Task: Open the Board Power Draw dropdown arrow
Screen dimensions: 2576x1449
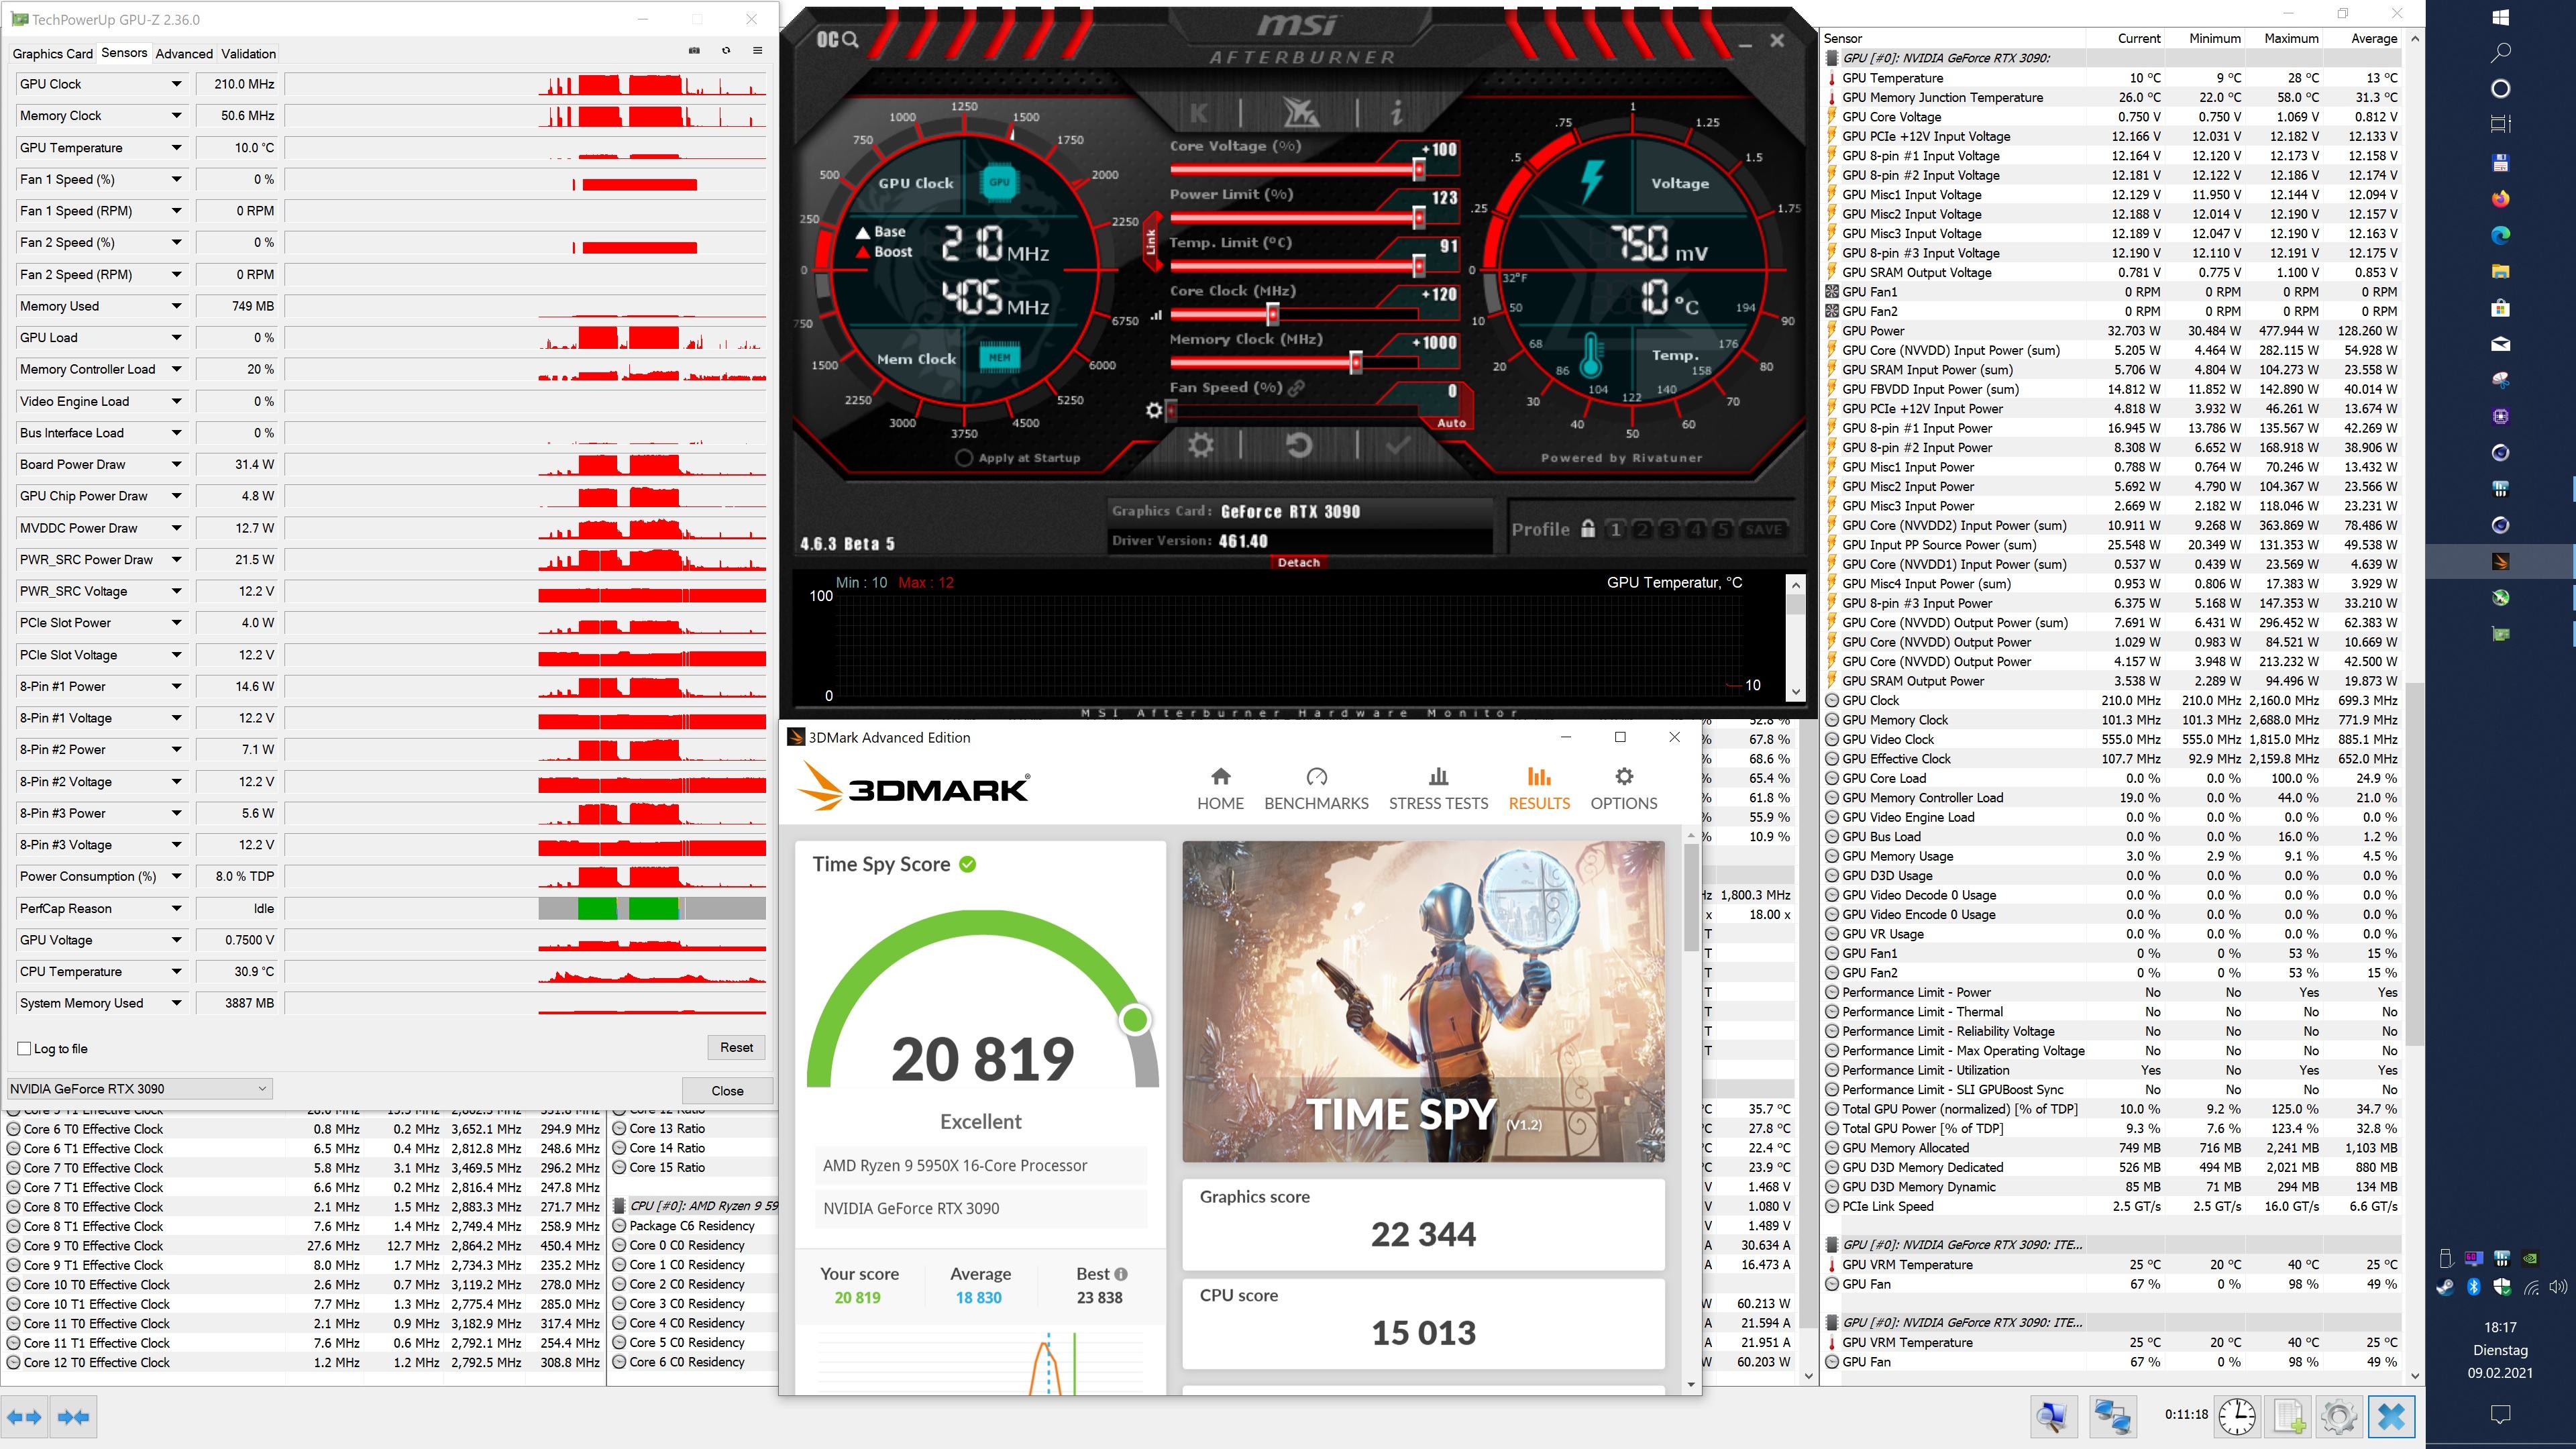Action: tap(176, 464)
